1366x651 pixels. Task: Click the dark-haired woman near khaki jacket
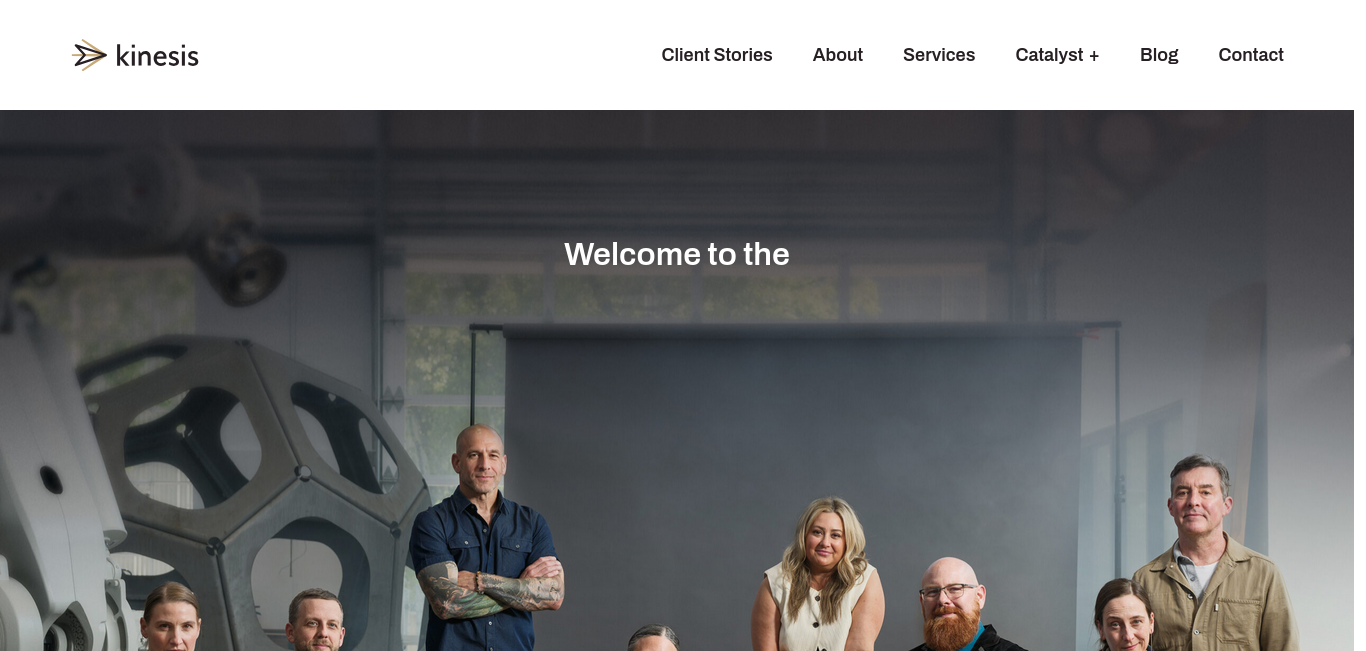(1125, 615)
